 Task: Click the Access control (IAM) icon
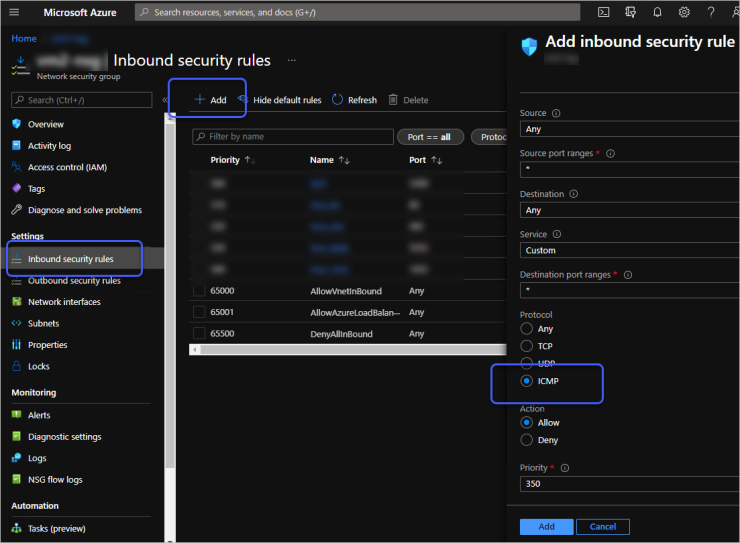17,167
